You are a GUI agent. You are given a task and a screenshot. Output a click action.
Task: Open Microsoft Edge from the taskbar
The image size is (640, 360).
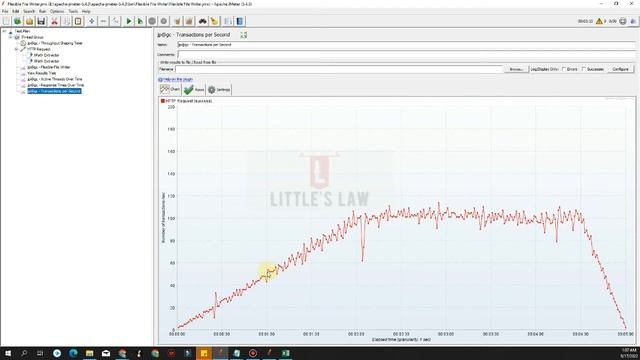(x=73, y=353)
